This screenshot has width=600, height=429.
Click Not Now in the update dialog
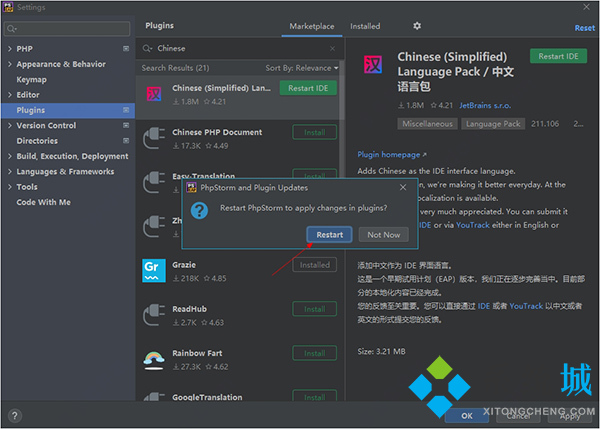[383, 235]
